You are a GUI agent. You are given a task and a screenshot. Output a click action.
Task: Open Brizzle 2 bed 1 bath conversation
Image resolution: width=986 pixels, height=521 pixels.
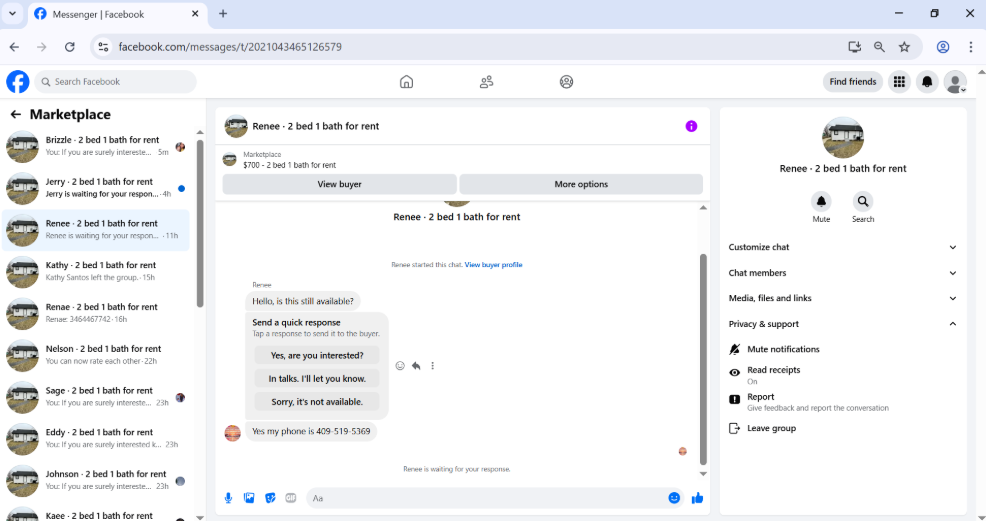97,146
